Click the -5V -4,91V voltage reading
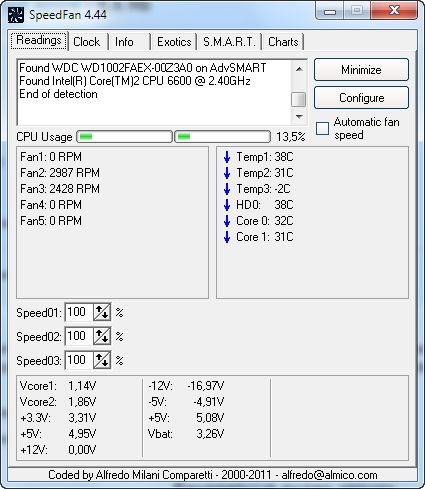The width and height of the screenshot is (425, 489). (x=186, y=402)
